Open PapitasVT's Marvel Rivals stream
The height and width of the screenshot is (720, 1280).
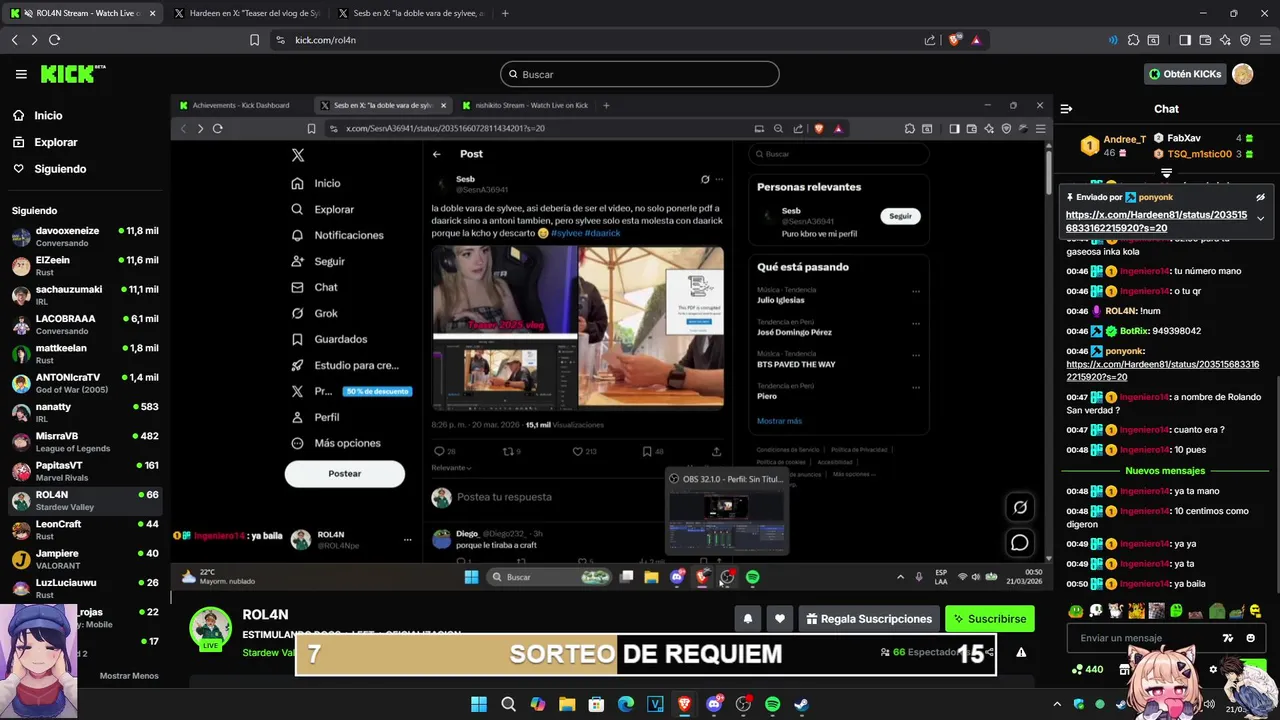pyautogui.click(x=85, y=471)
